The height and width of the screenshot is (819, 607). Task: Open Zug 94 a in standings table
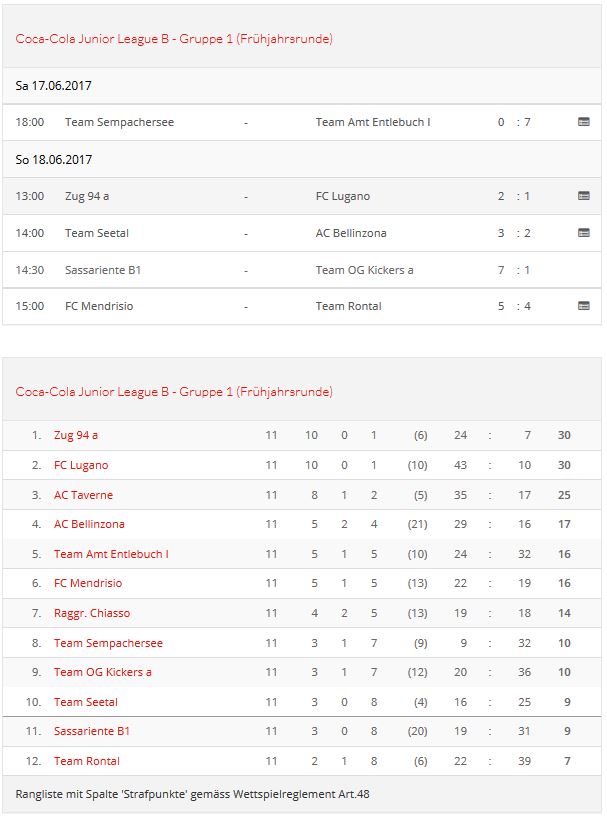click(76, 435)
